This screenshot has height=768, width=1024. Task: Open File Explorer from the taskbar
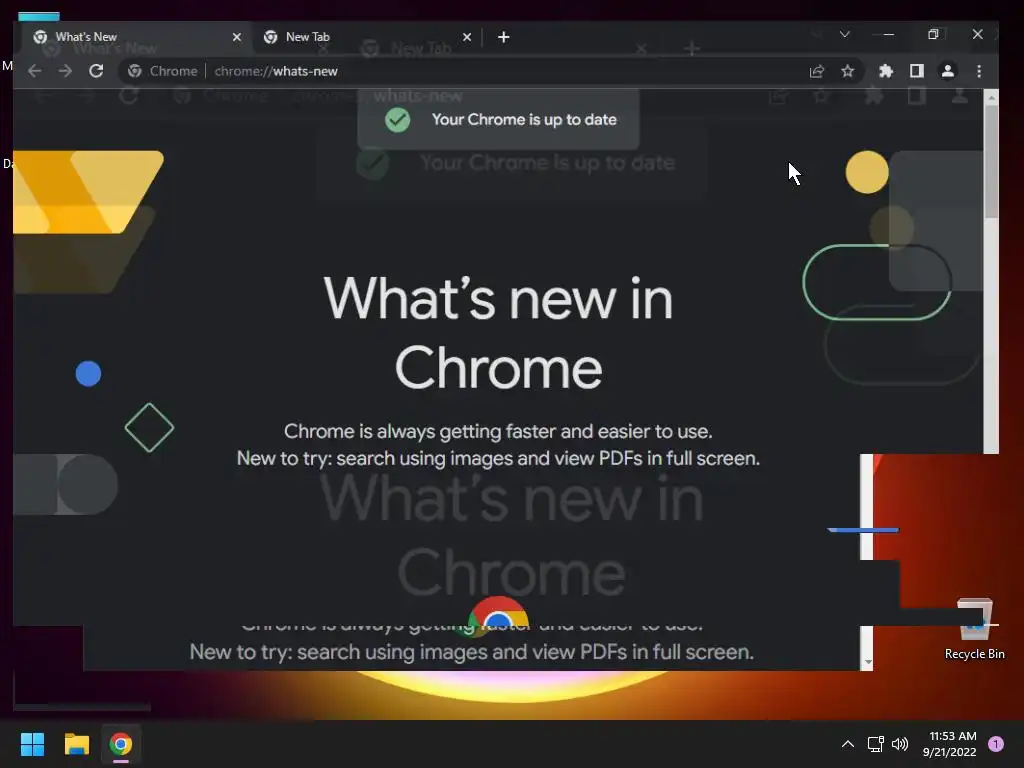pos(76,744)
